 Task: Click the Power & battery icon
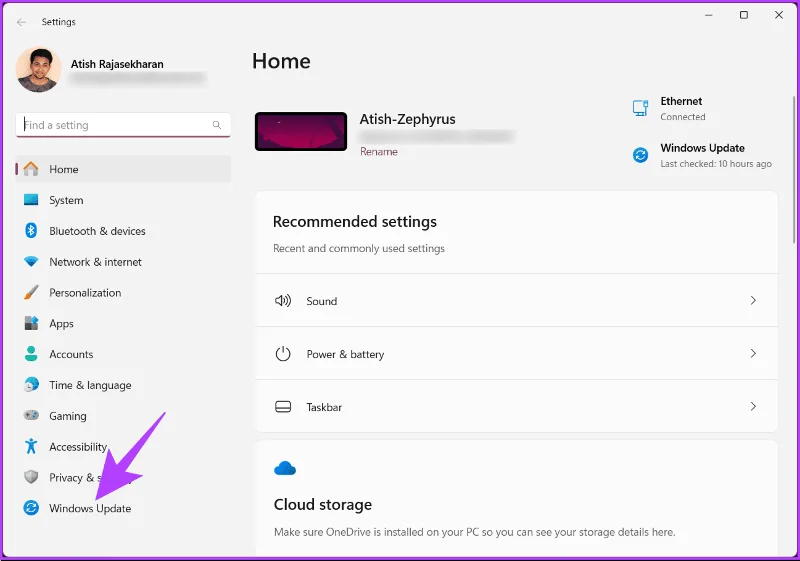(x=283, y=353)
